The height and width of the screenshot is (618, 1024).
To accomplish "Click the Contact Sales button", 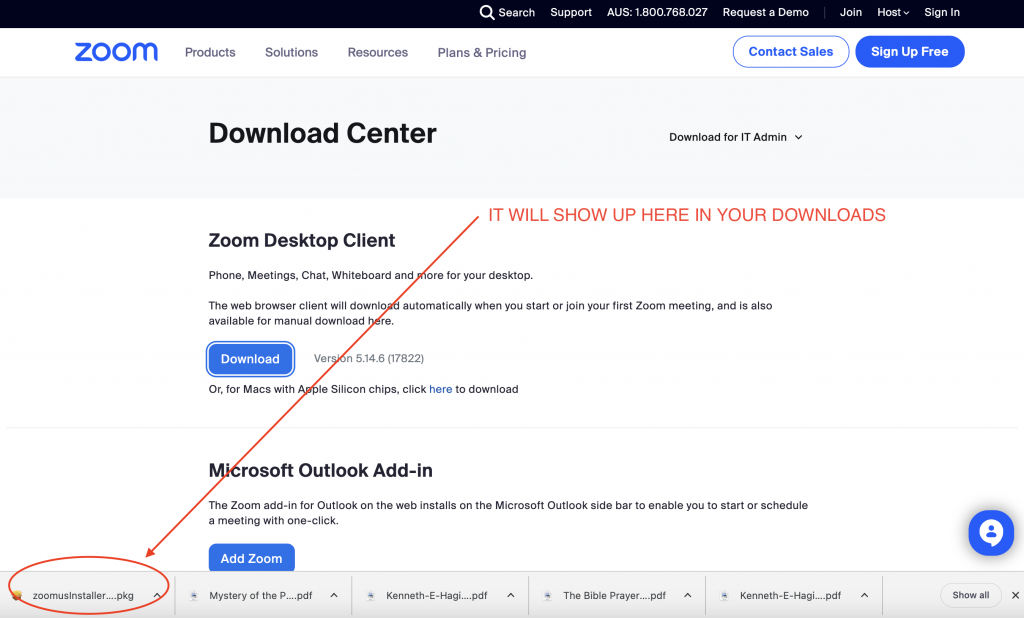I will coord(791,52).
